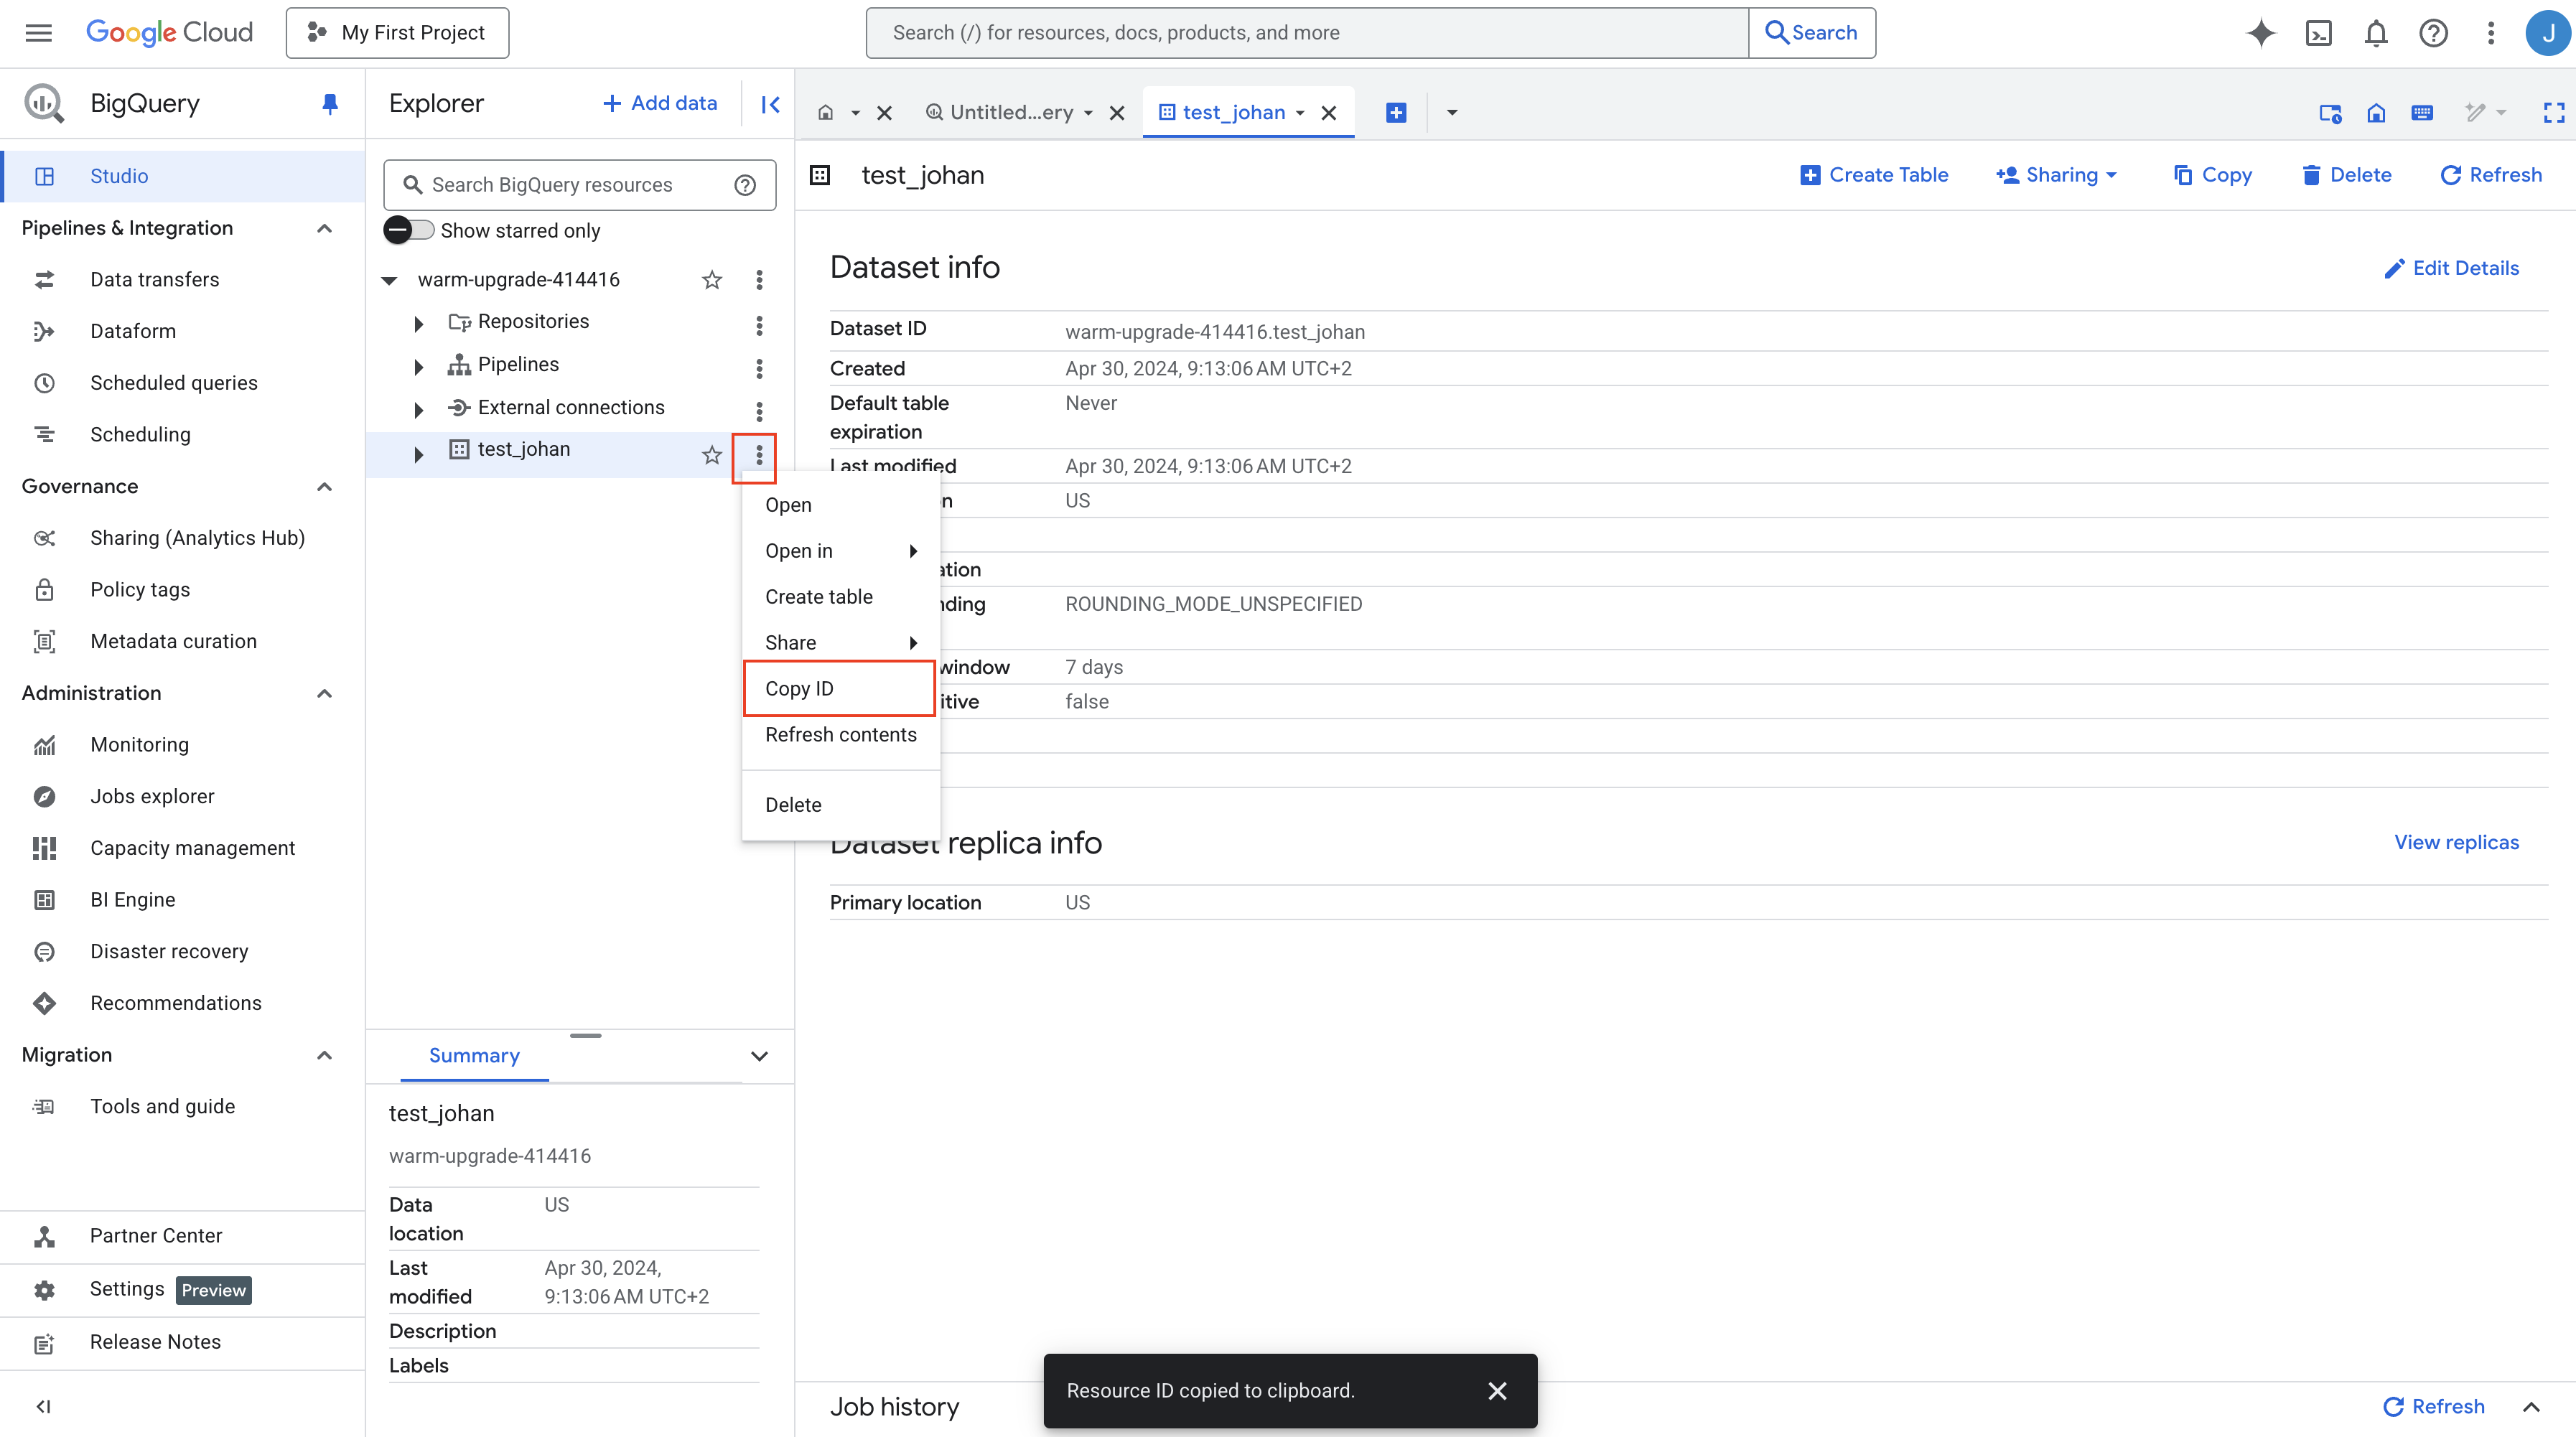
Task: Open the Open in submenu
Action: point(841,551)
